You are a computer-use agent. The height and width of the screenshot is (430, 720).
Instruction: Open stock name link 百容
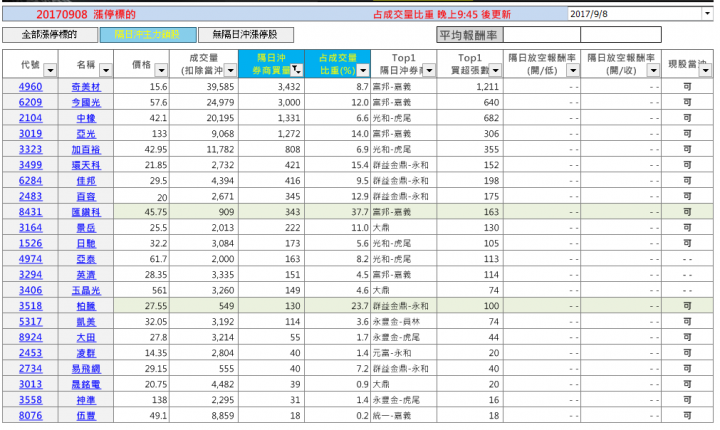(x=86, y=196)
